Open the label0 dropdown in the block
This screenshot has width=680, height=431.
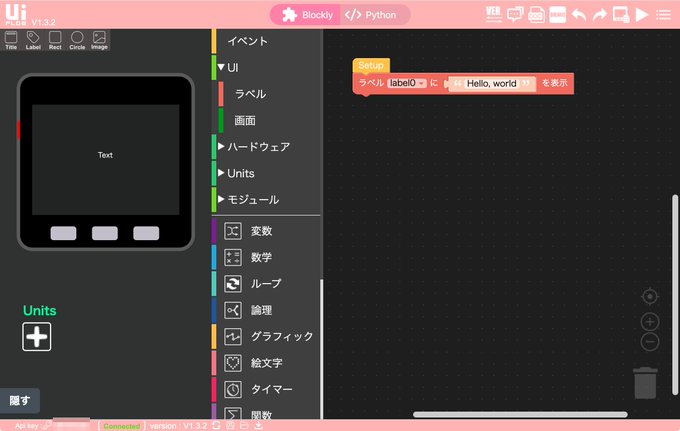click(x=407, y=83)
